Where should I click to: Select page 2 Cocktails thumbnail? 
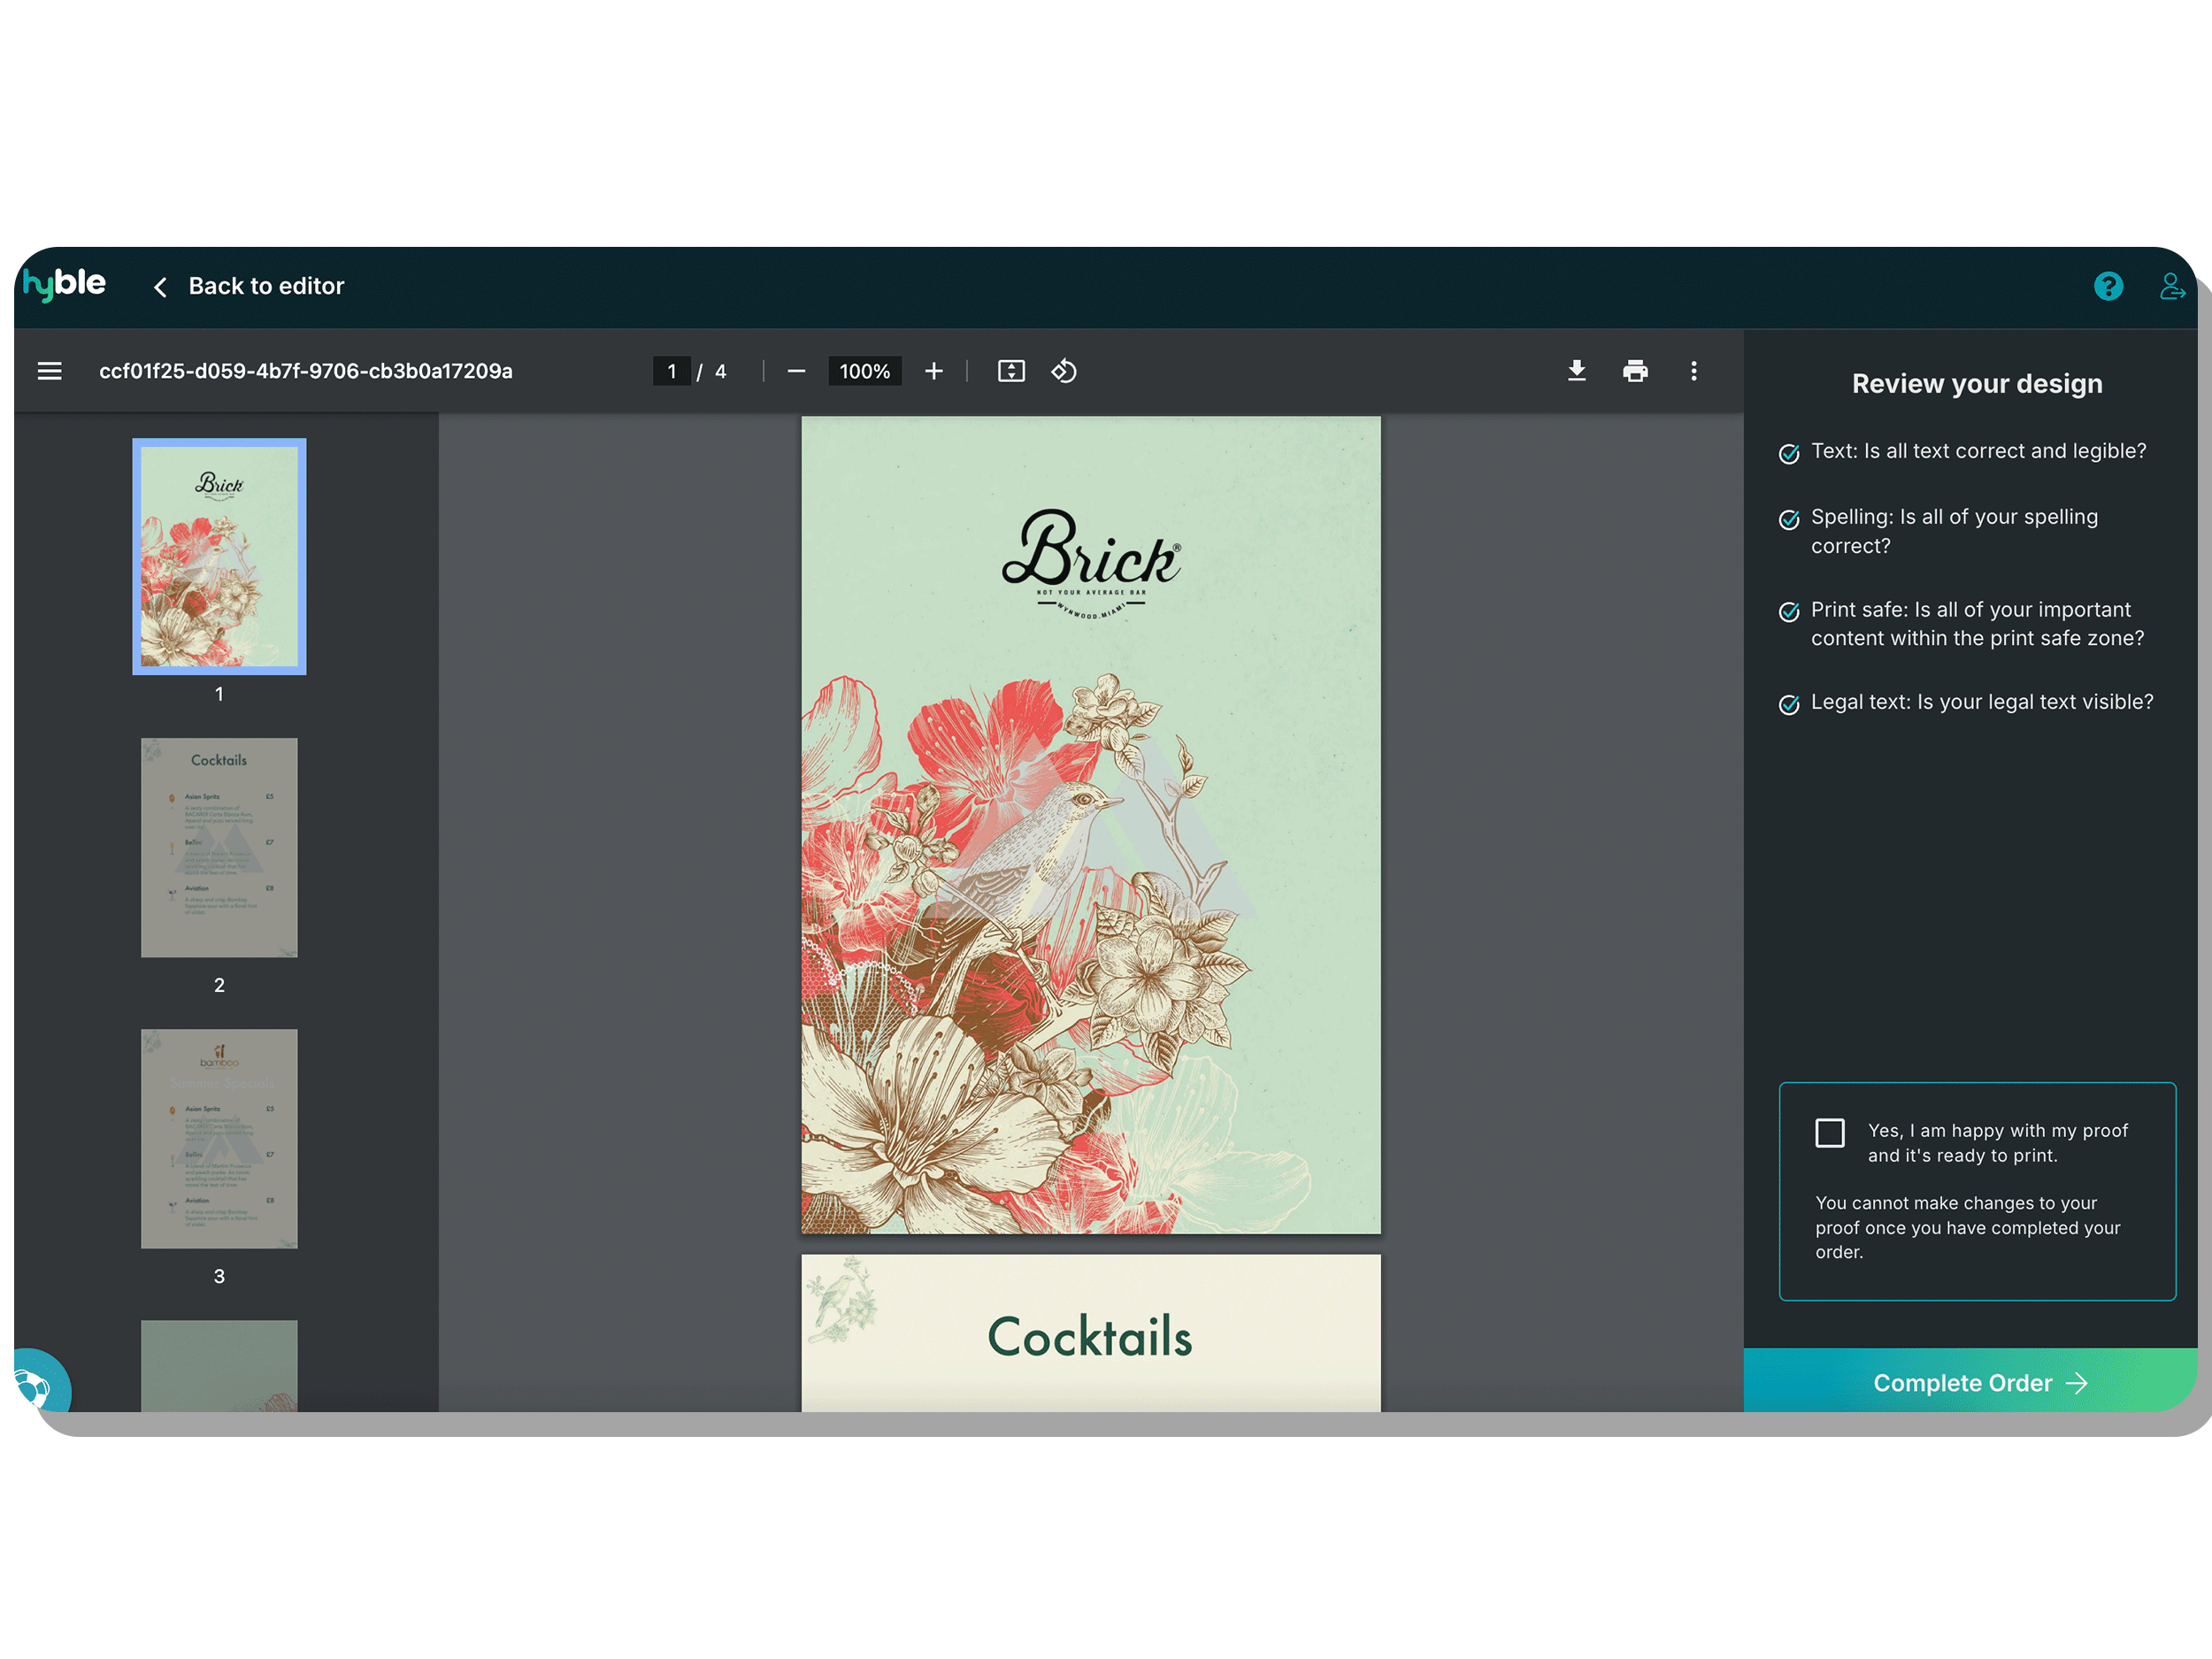219,847
